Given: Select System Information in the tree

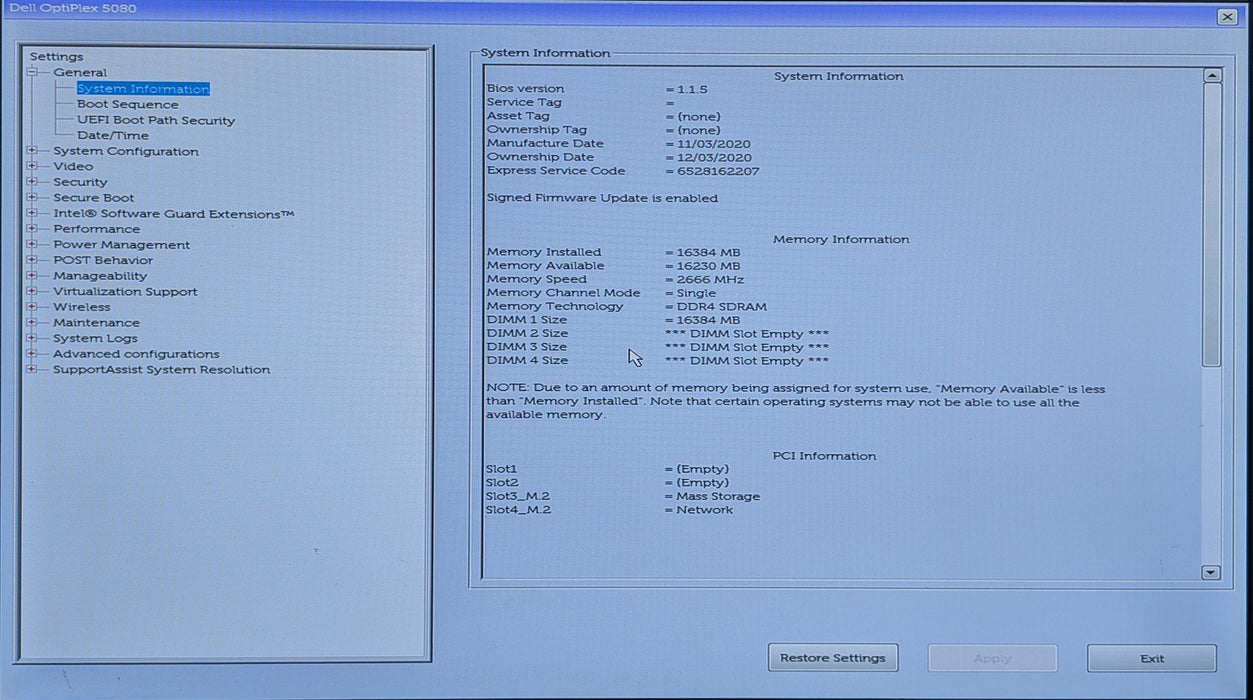Looking at the screenshot, I should click(x=143, y=89).
